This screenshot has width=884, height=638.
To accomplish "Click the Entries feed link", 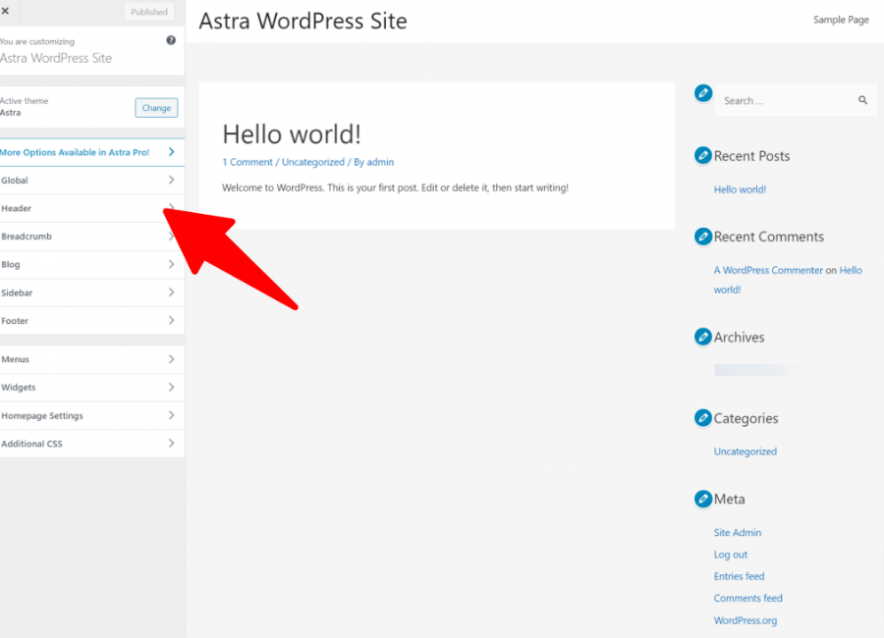I will (739, 576).
